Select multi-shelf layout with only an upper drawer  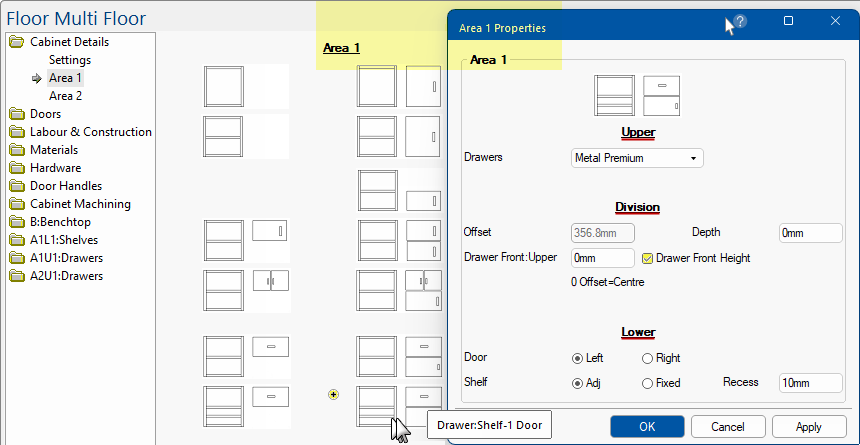pos(245,407)
